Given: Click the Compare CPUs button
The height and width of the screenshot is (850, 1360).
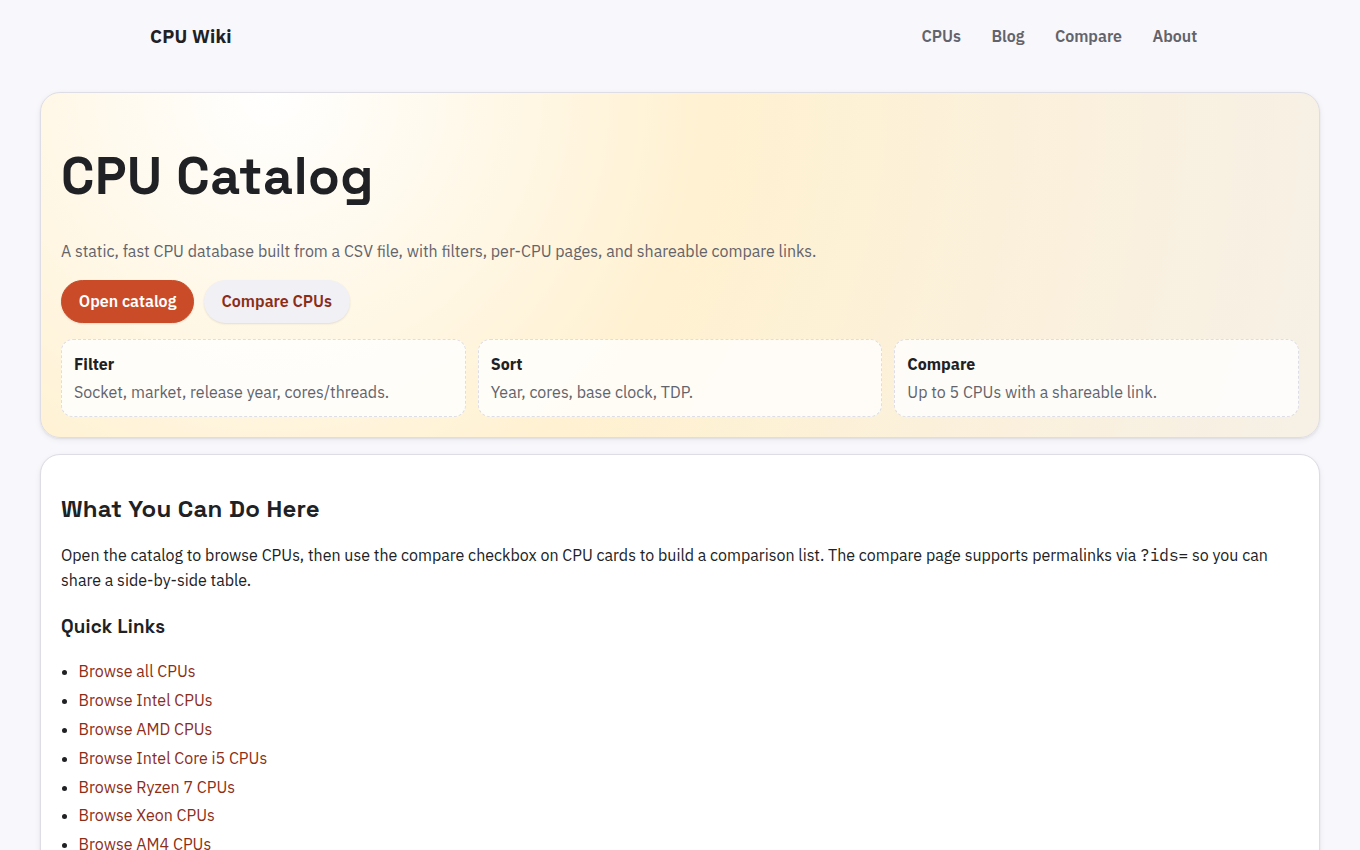Looking at the screenshot, I should 277,301.
